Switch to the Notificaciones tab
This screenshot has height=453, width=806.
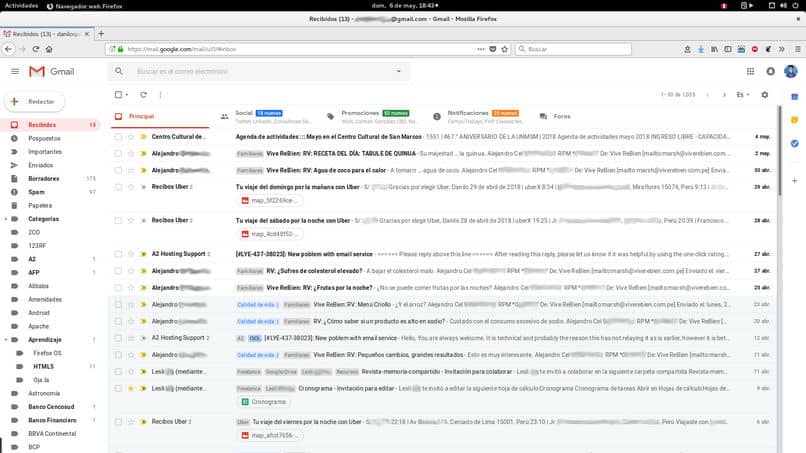[x=478, y=117]
